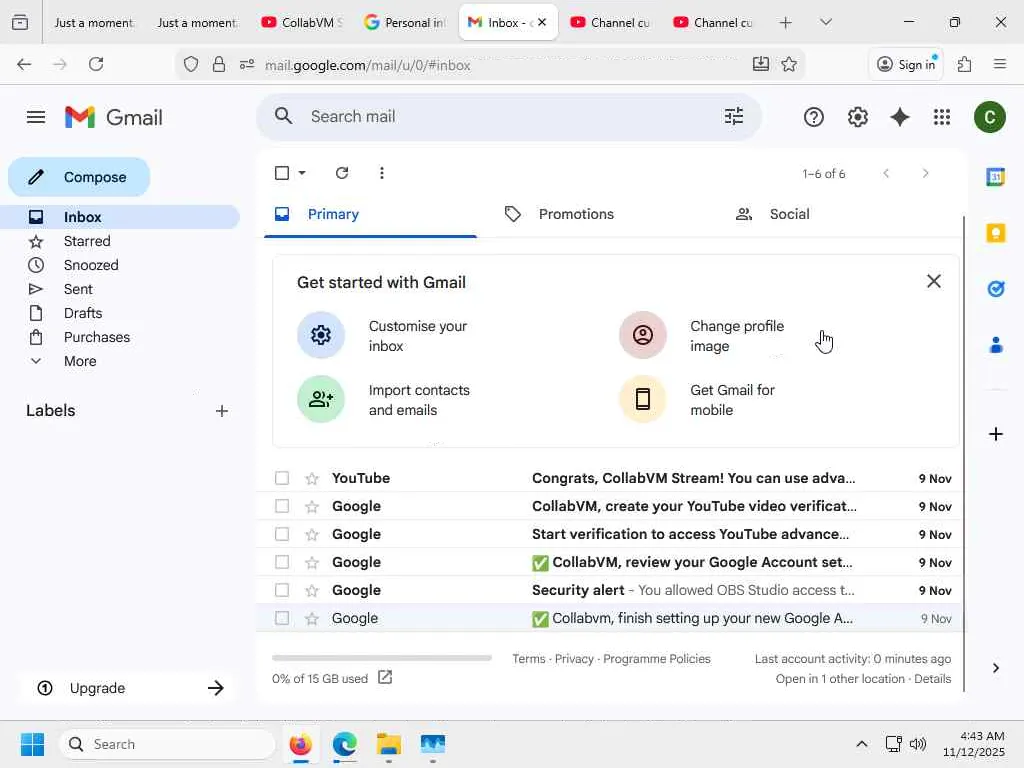Click Get Gmail for mobile icon
The height and width of the screenshot is (768, 1024).
(x=643, y=399)
